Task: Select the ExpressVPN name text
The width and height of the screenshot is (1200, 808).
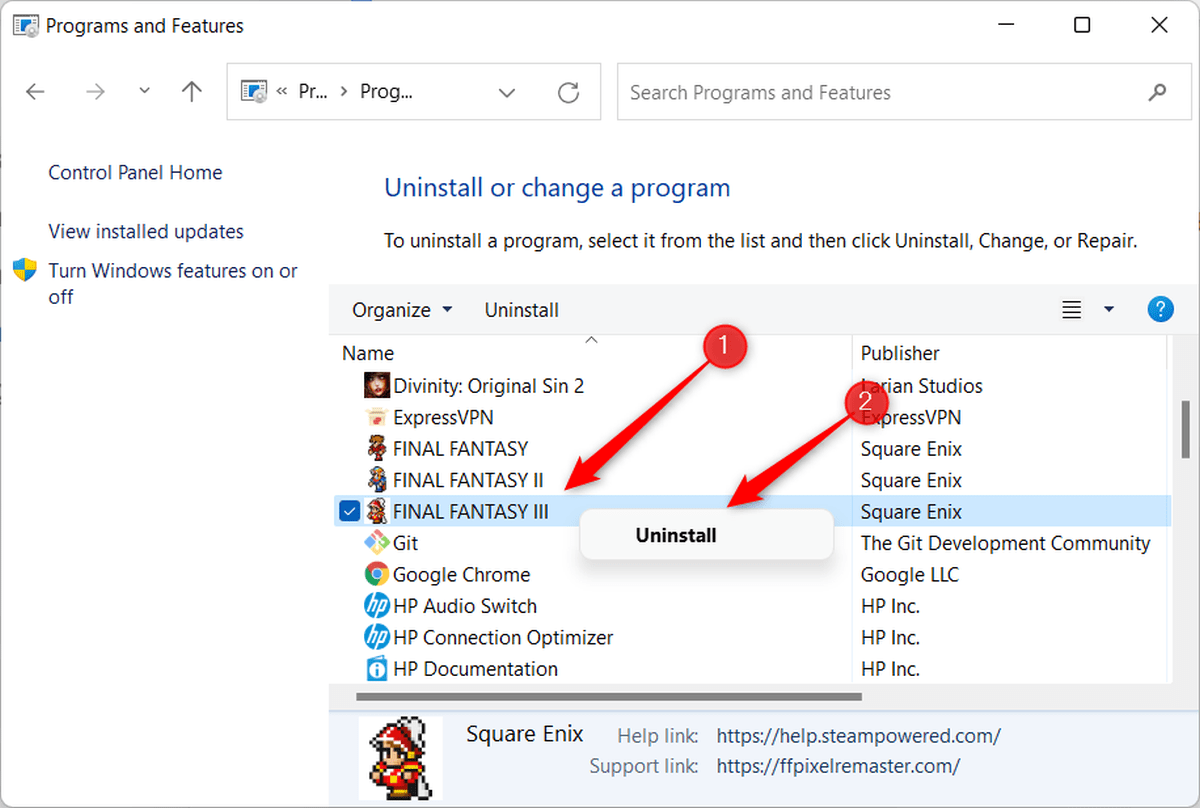Action: point(443,417)
